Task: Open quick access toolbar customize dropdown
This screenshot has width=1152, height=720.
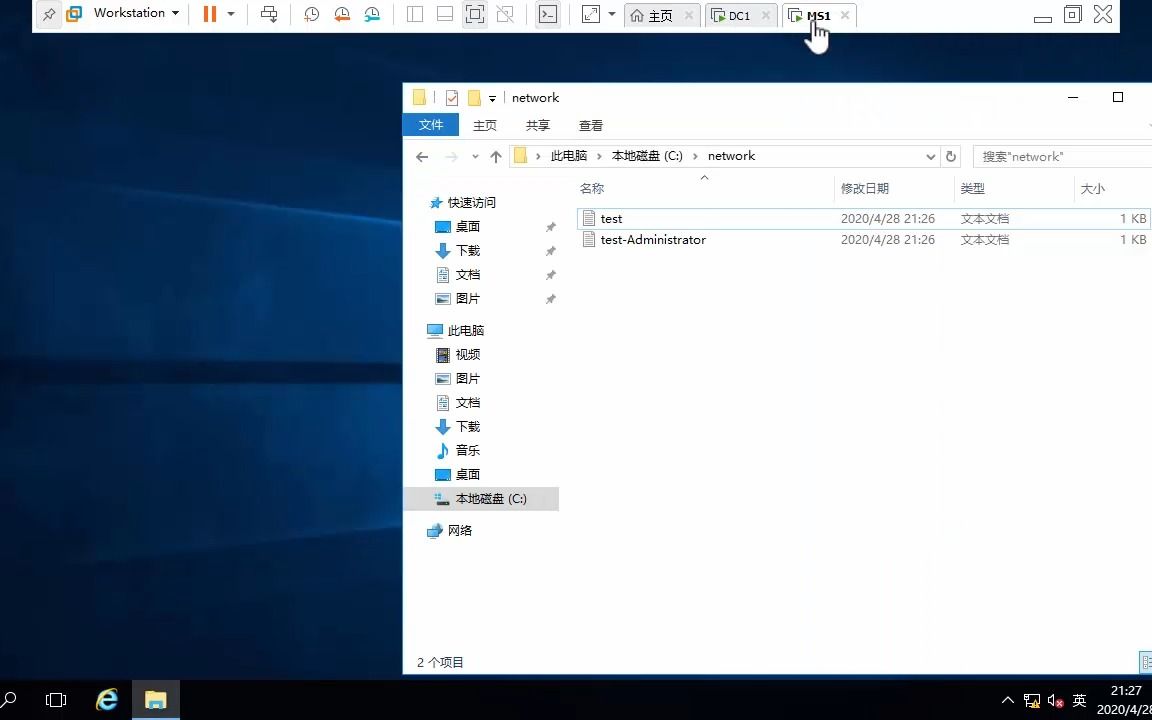Action: click(492, 98)
